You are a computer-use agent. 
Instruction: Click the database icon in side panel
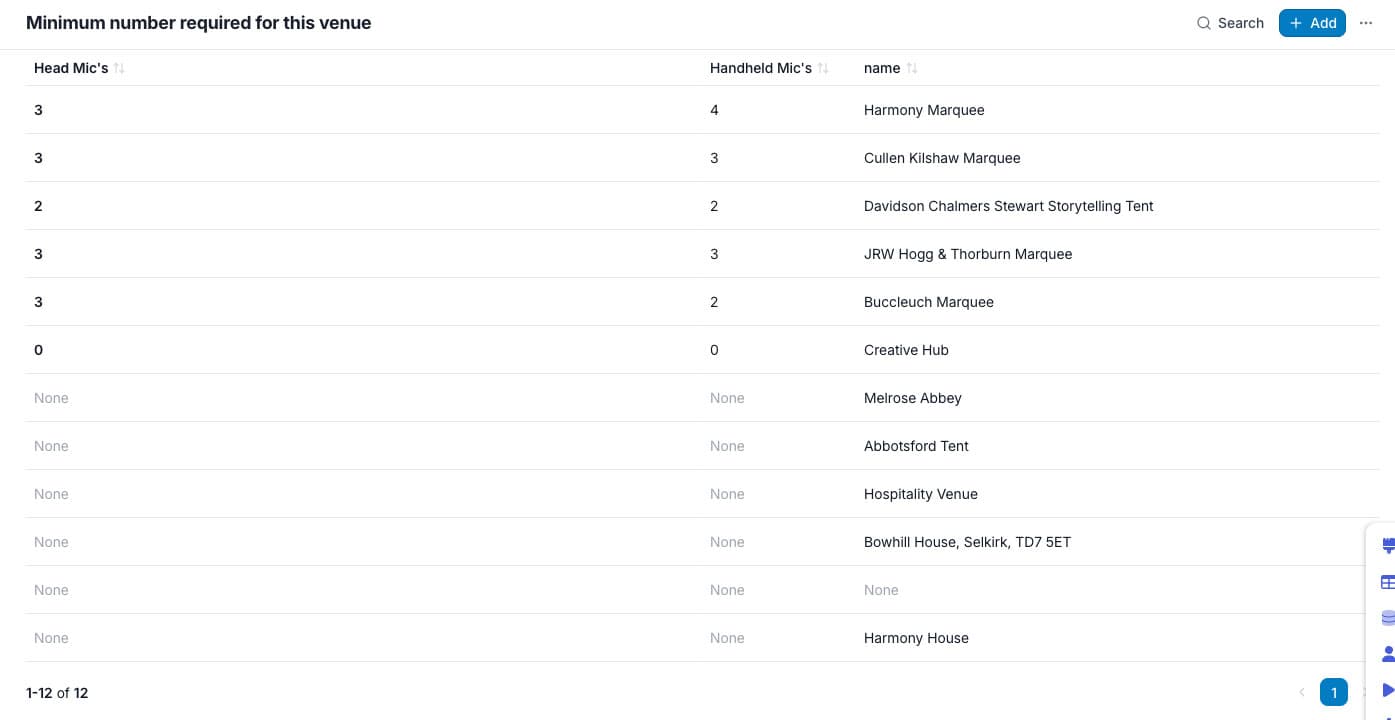tap(1388, 618)
